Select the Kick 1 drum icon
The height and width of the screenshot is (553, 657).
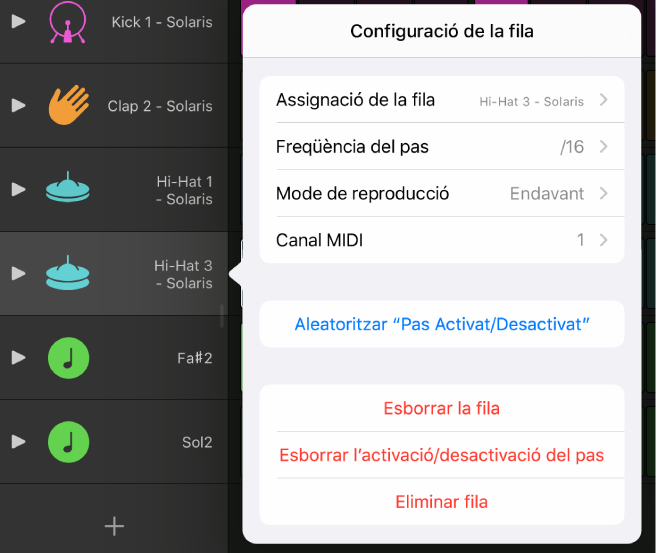67,22
